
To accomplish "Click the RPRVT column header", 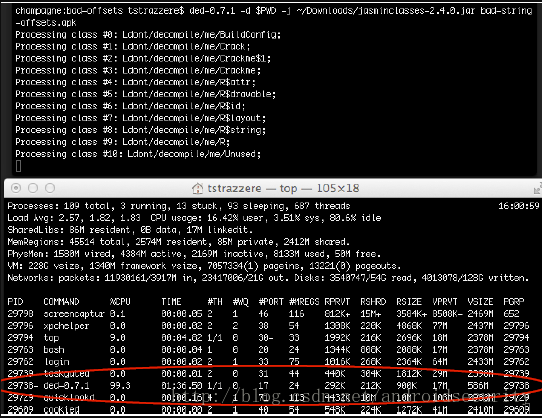I will [x=337, y=302].
